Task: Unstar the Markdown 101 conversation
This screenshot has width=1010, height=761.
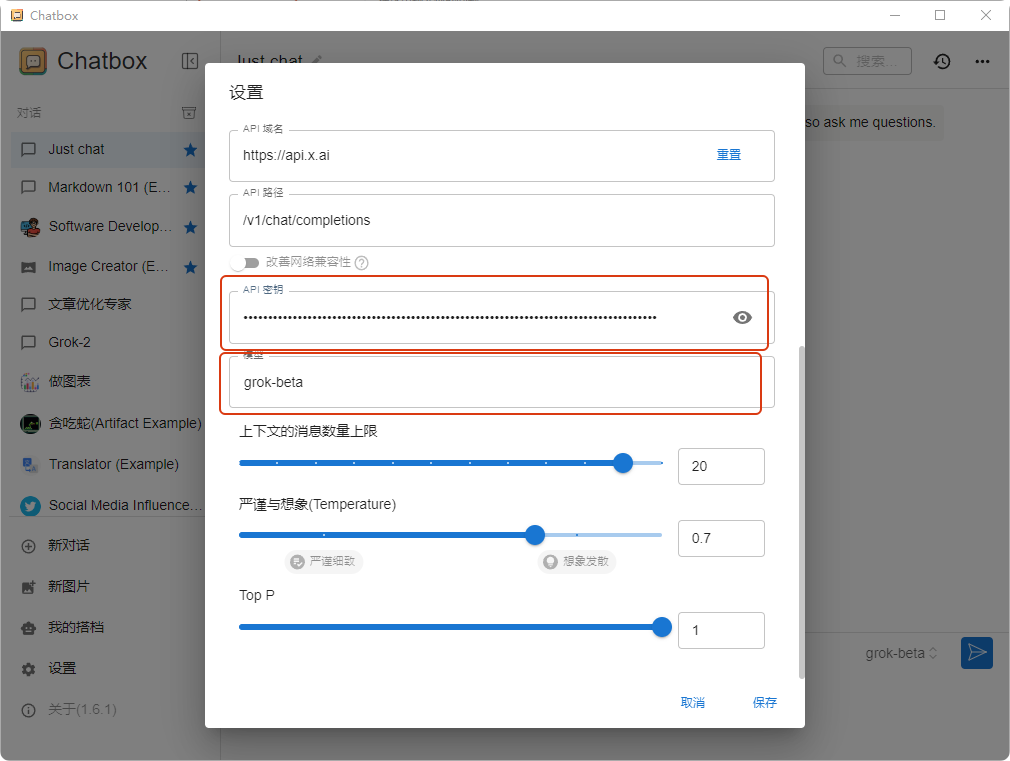Action: (x=190, y=188)
